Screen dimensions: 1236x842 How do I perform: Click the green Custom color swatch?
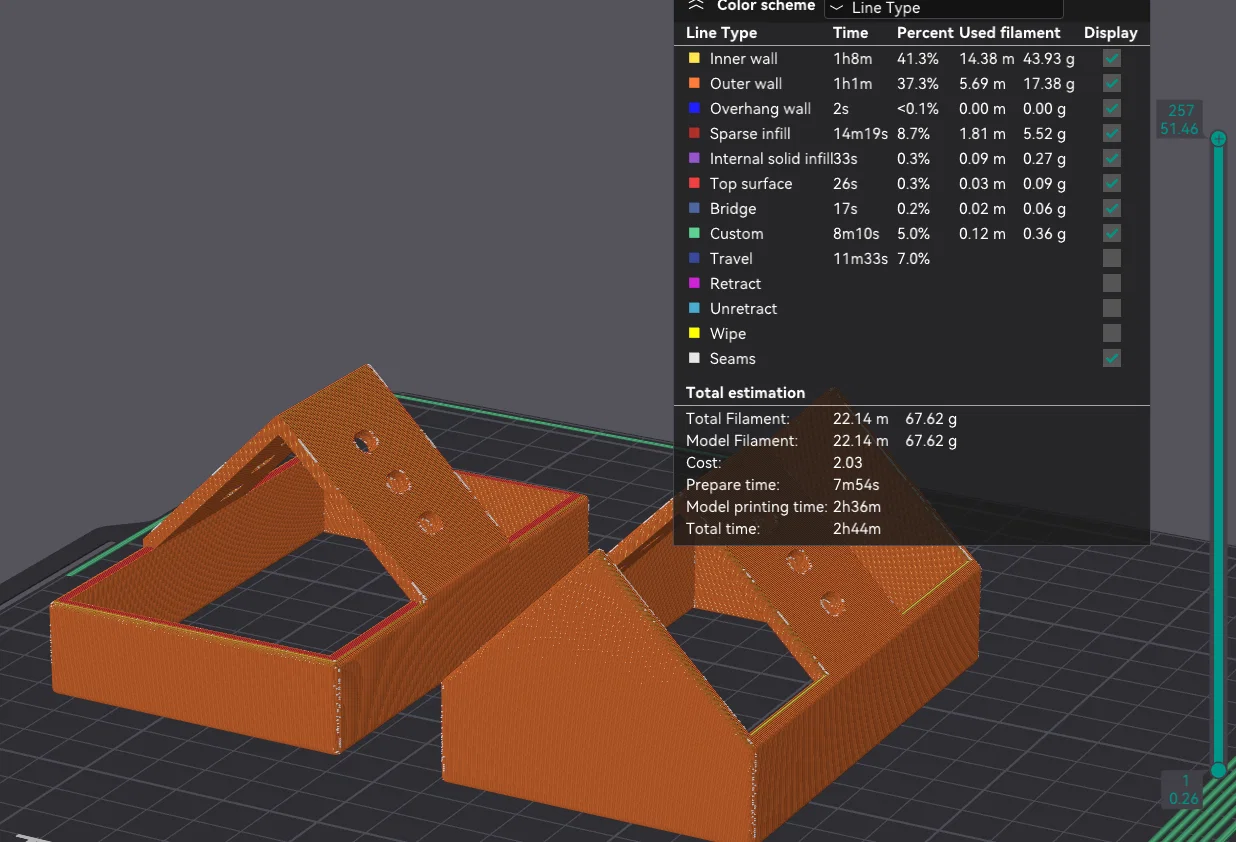694,233
